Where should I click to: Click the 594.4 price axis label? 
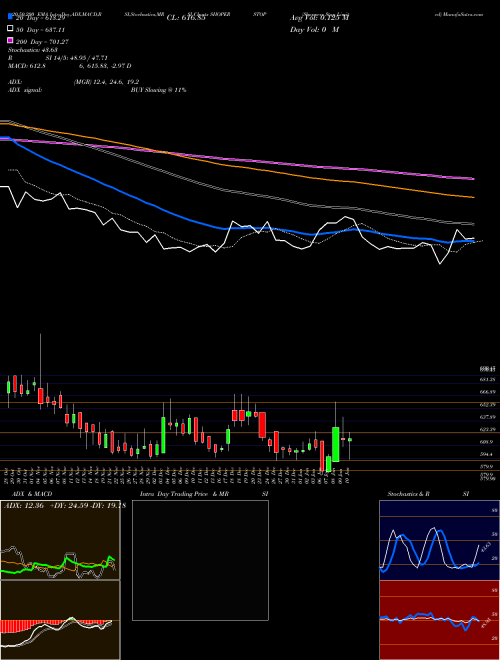click(487, 454)
